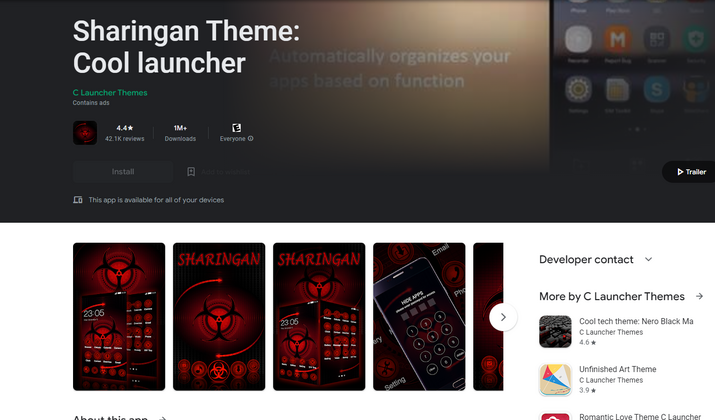This screenshot has width=715, height=420.
Task: Open Hide Apps keypad screenshot
Action: point(419,316)
